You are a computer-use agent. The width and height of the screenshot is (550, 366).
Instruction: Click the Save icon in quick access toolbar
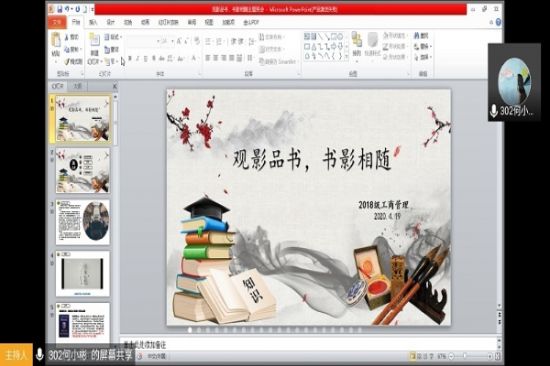point(60,9)
